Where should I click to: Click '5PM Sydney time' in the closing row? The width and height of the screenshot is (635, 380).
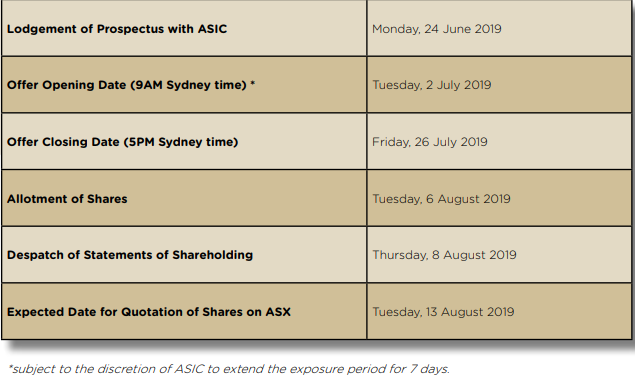pos(181,142)
